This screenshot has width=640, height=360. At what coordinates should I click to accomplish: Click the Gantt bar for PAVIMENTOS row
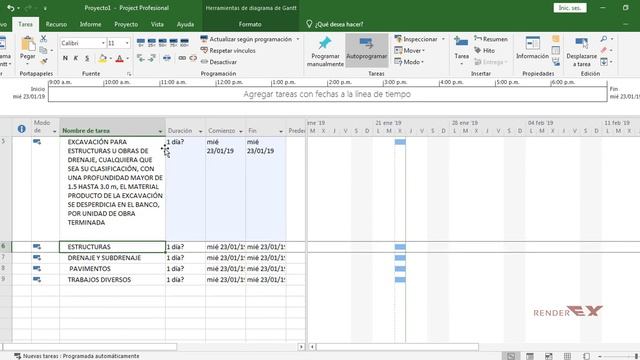(x=400, y=269)
